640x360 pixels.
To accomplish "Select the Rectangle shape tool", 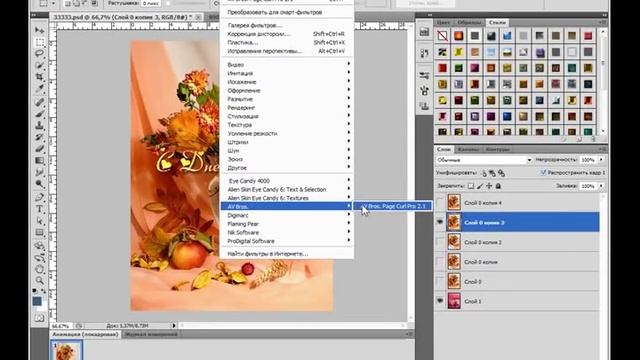I will tap(40, 233).
